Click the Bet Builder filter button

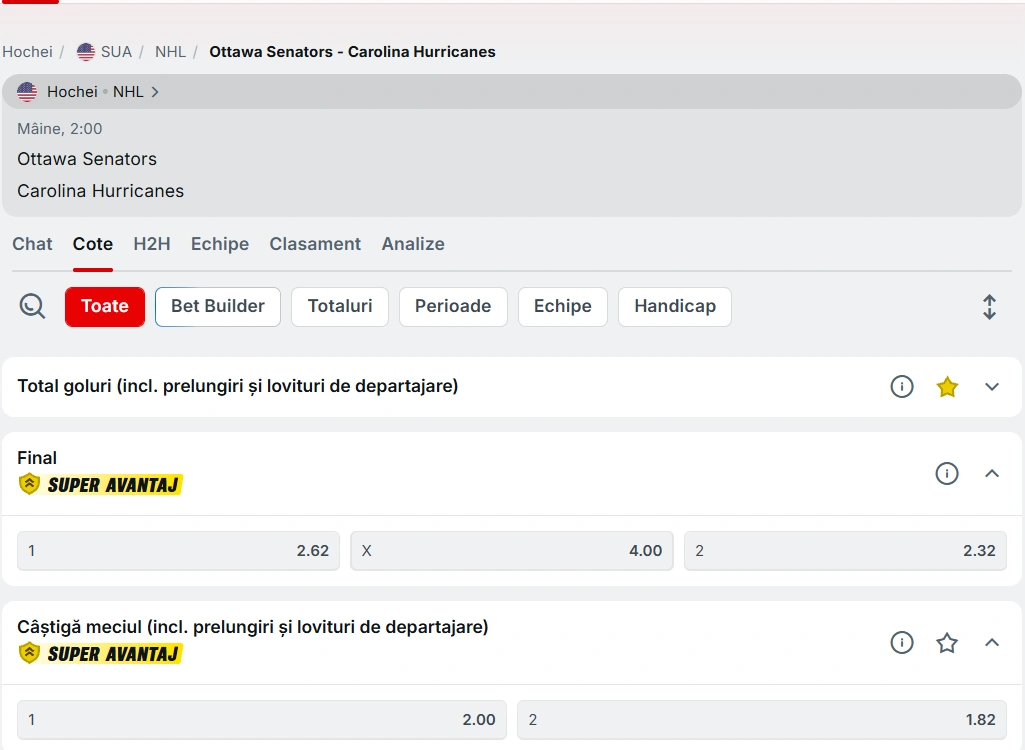click(x=218, y=307)
